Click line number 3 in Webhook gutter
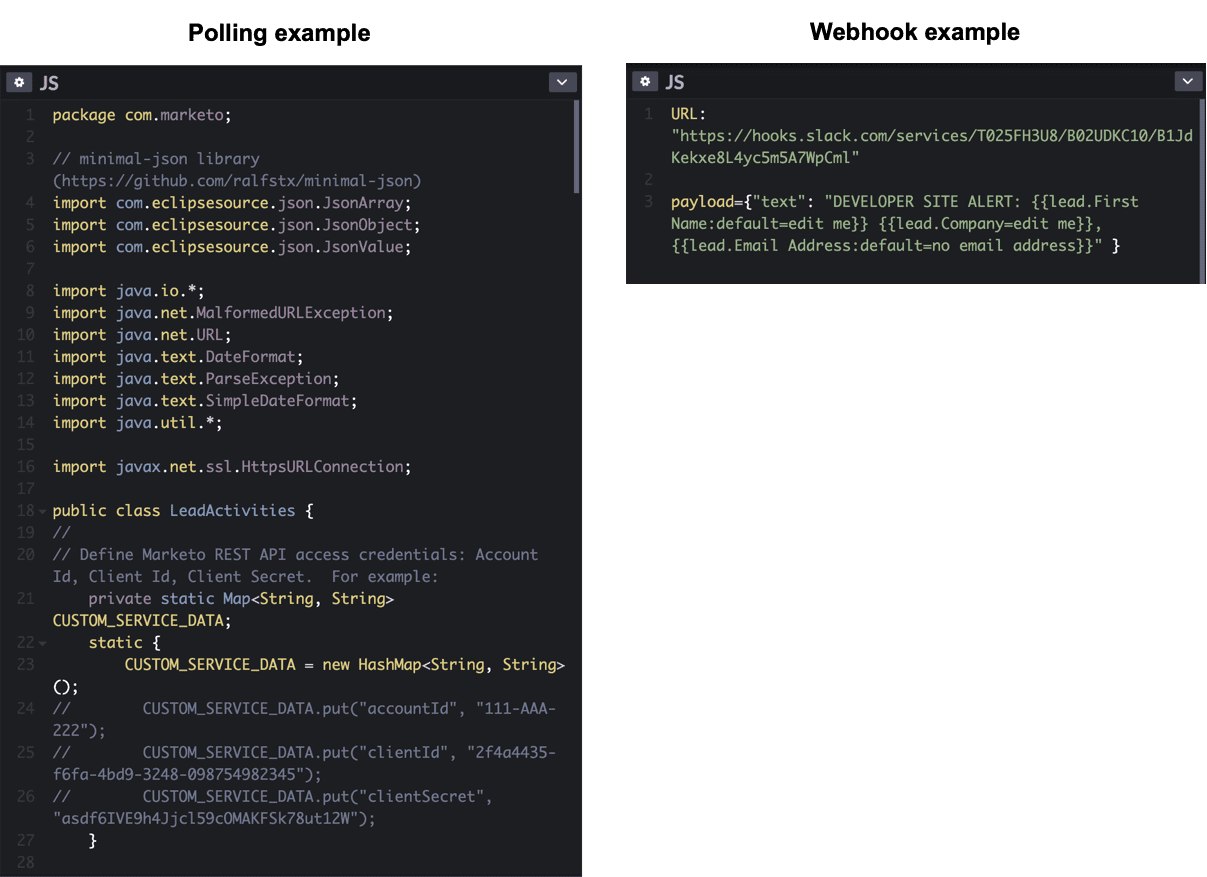The height and width of the screenshot is (877, 1207). 649,202
